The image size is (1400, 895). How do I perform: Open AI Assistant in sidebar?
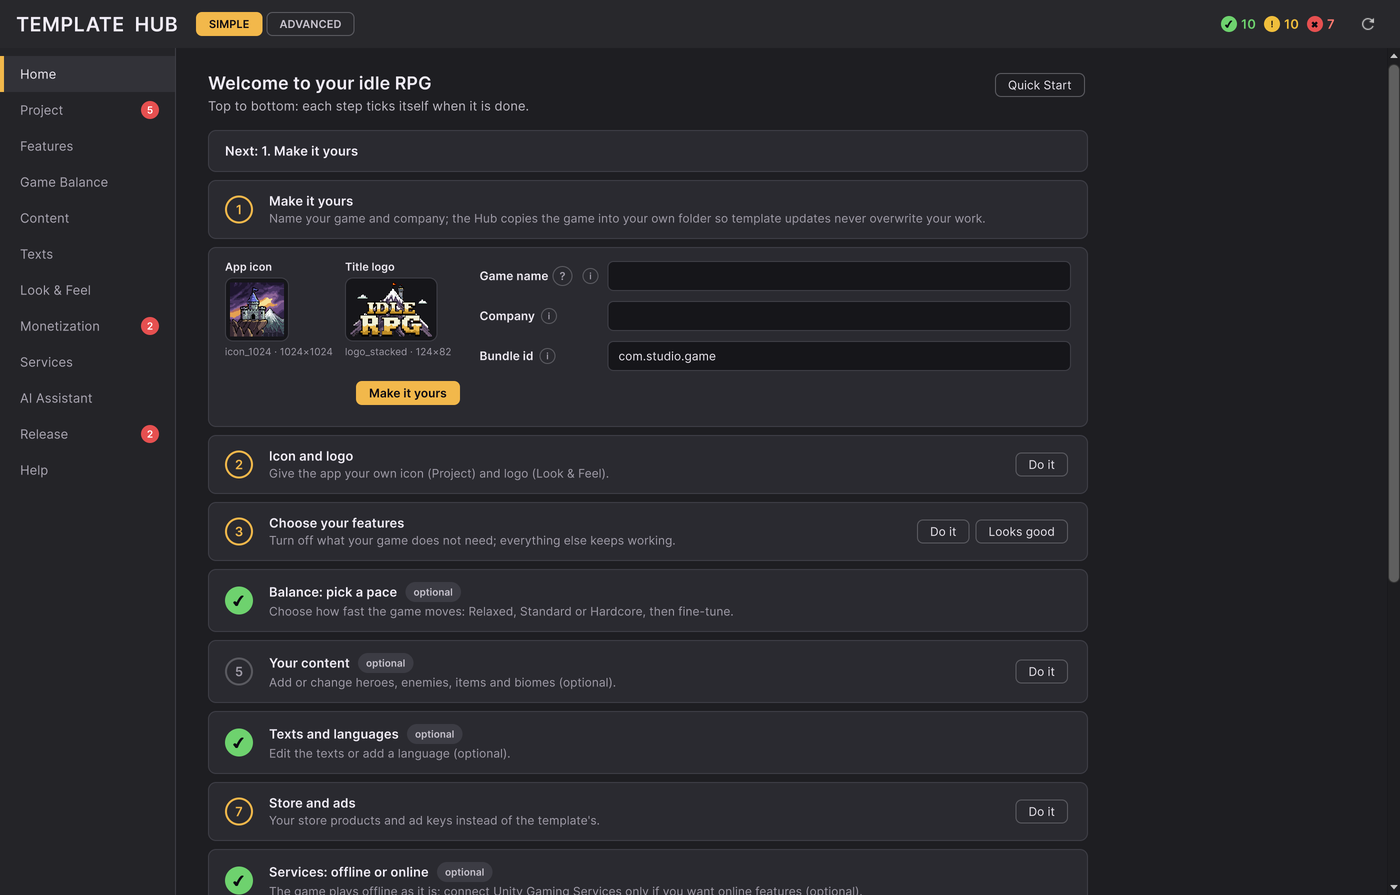tap(88, 398)
